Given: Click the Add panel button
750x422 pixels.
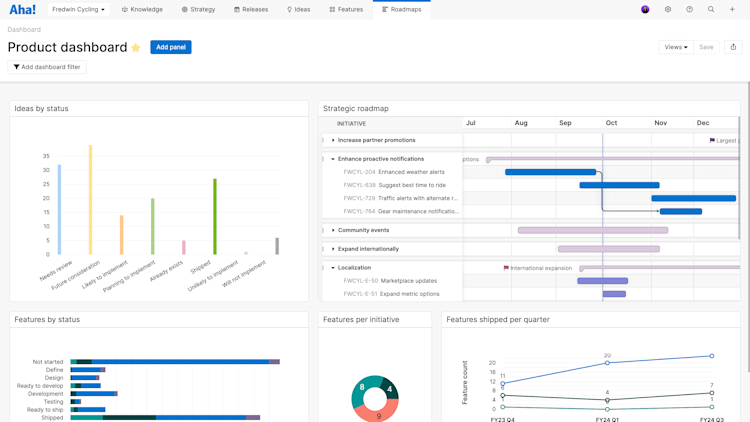Looking at the screenshot, I should 171,47.
